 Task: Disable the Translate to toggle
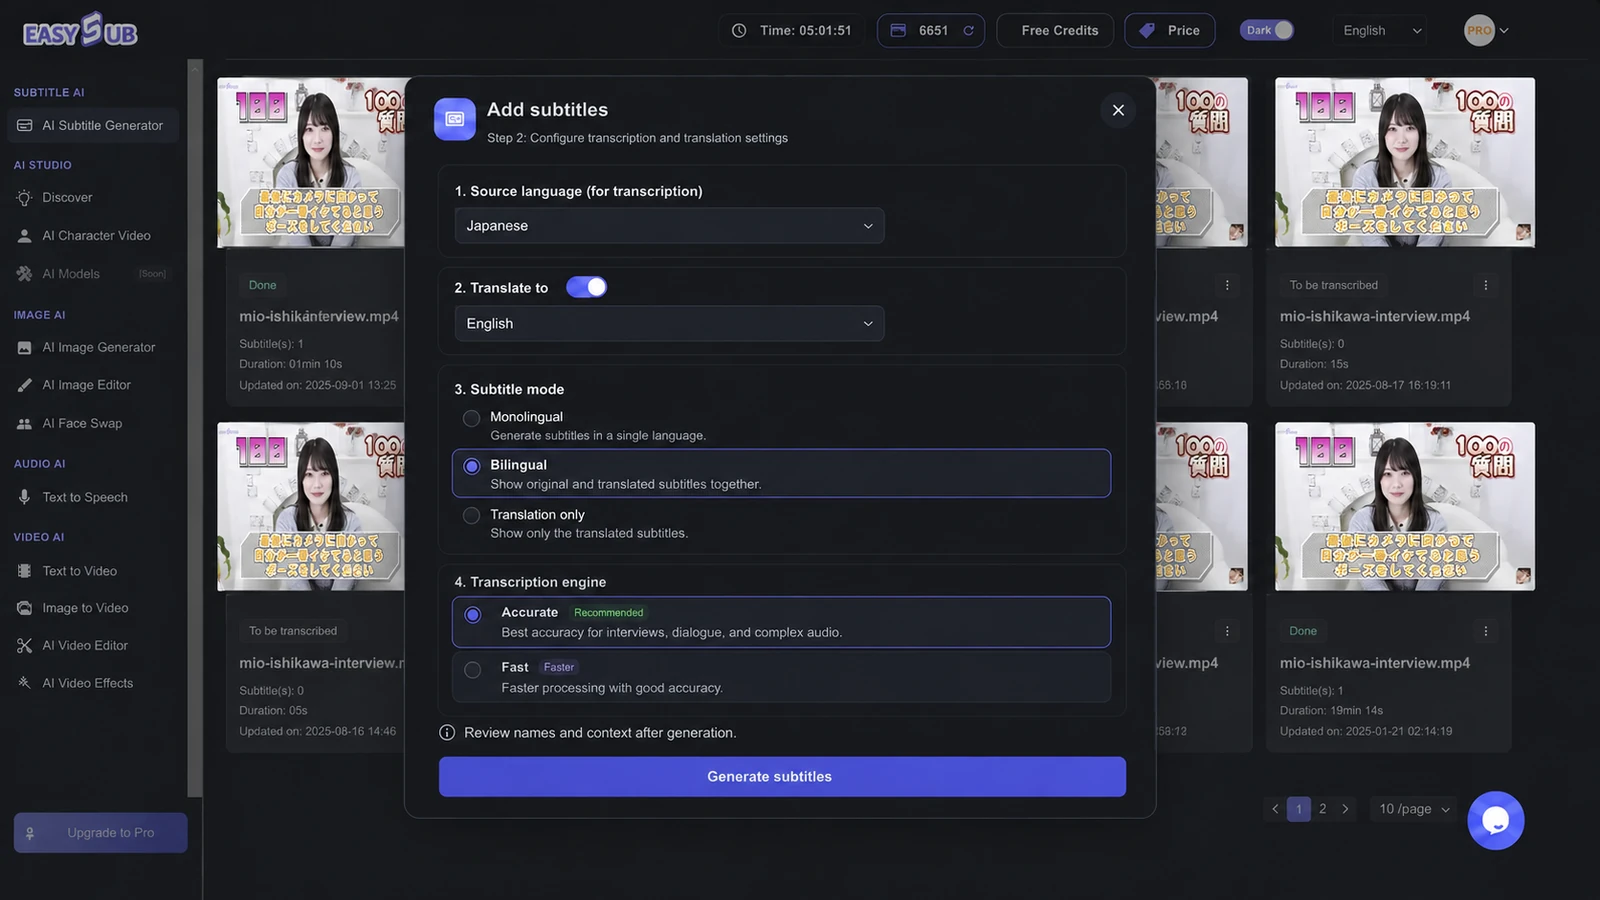pyautogui.click(x=586, y=287)
